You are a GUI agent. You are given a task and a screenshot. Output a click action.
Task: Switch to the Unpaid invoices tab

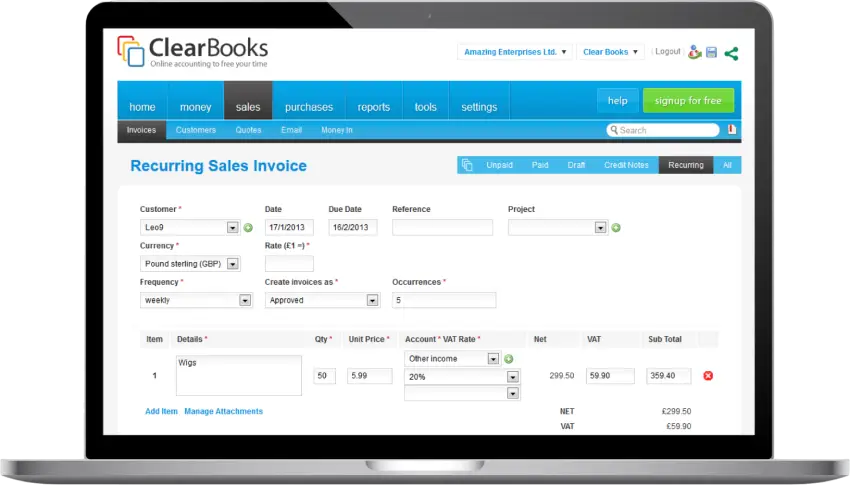499,165
